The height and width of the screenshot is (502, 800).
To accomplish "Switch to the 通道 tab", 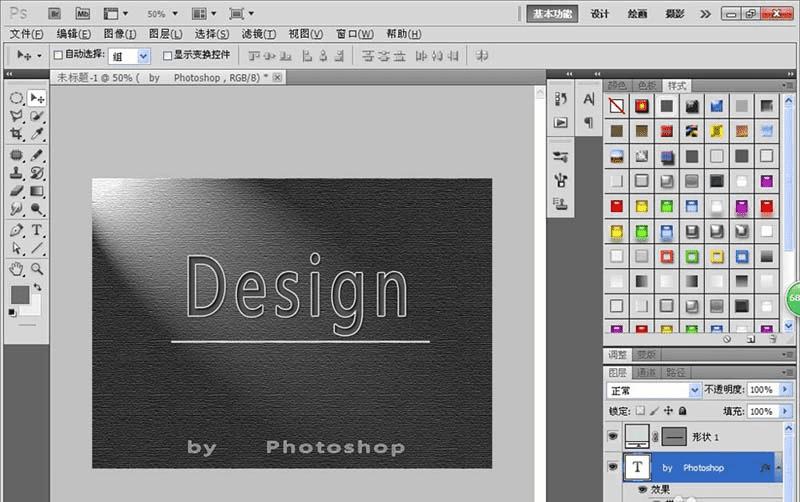I will (x=647, y=371).
